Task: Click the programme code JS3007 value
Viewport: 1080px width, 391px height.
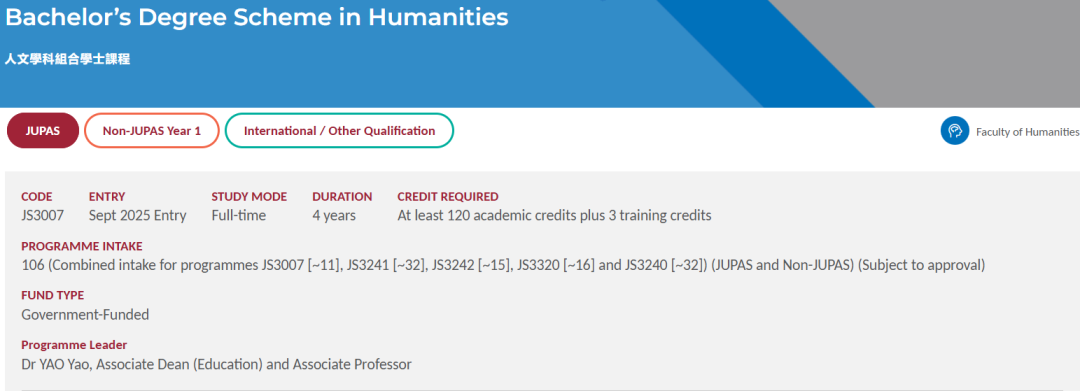Action: point(43,215)
